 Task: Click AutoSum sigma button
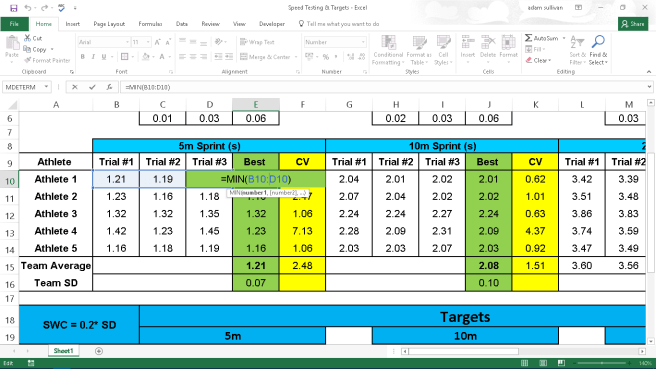541,38
